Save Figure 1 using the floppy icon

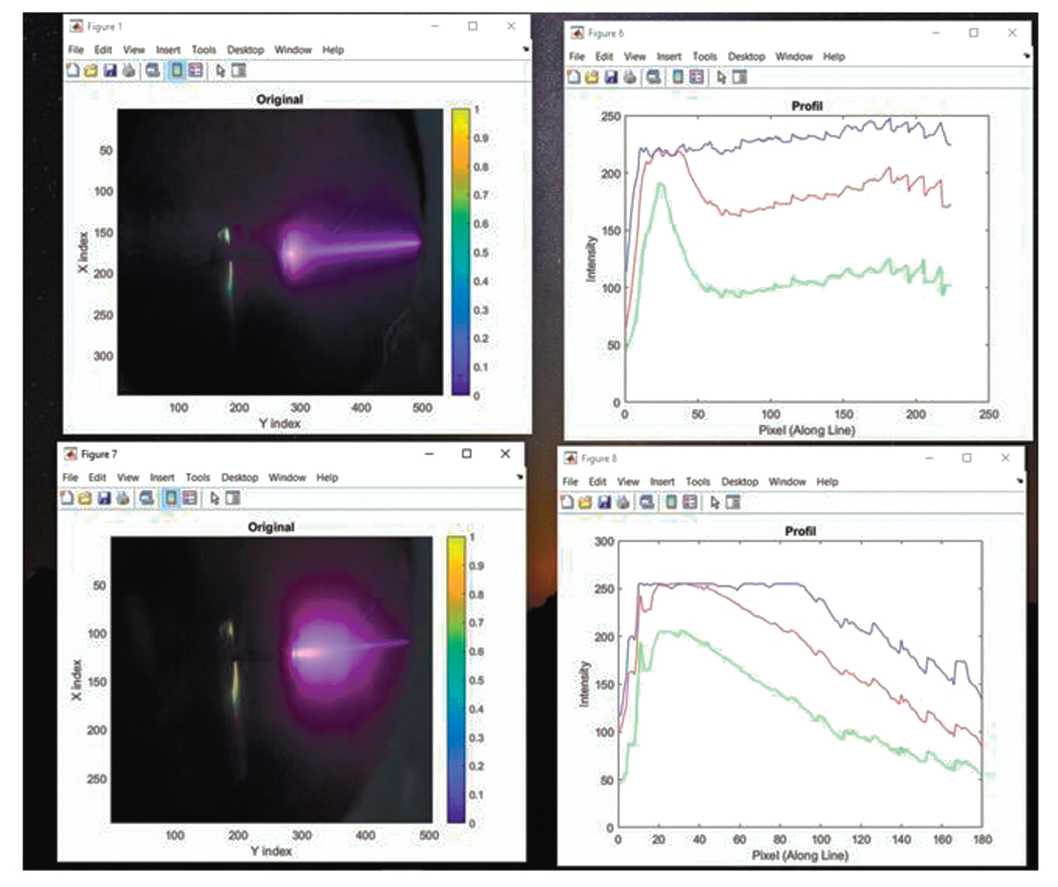[x=109, y=70]
